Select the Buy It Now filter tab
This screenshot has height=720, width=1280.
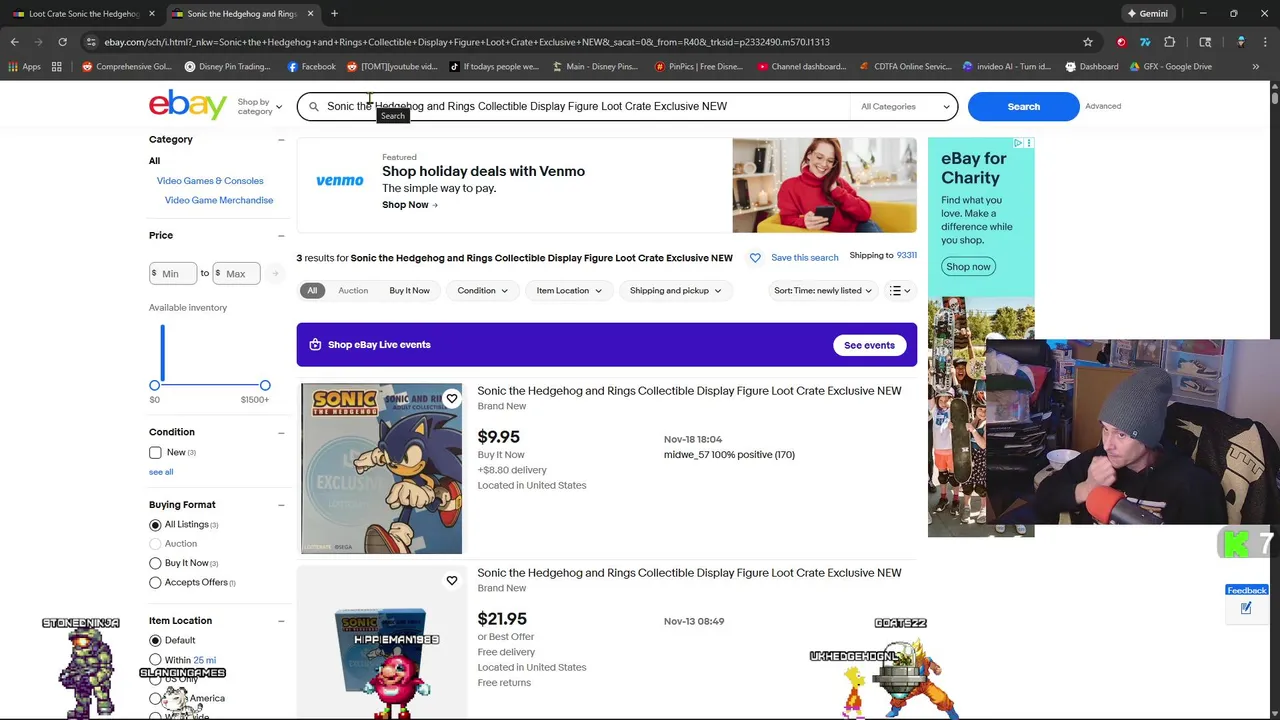pyautogui.click(x=409, y=291)
